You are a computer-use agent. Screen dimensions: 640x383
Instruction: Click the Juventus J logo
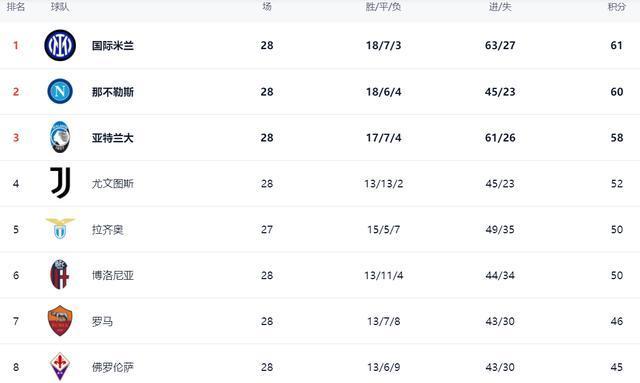click(x=60, y=183)
